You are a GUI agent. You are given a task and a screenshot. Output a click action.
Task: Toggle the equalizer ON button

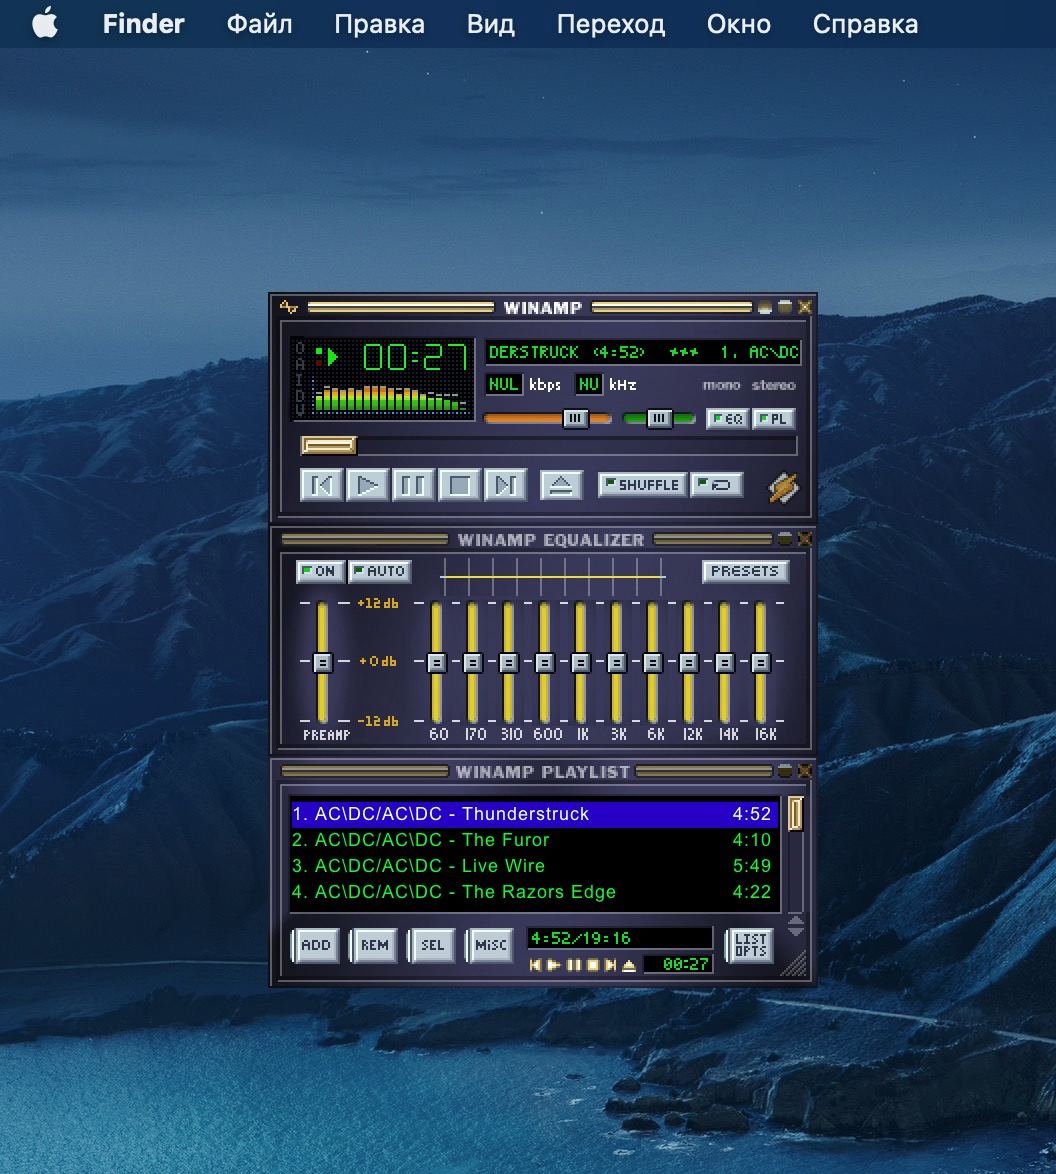(x=320, y=571)
